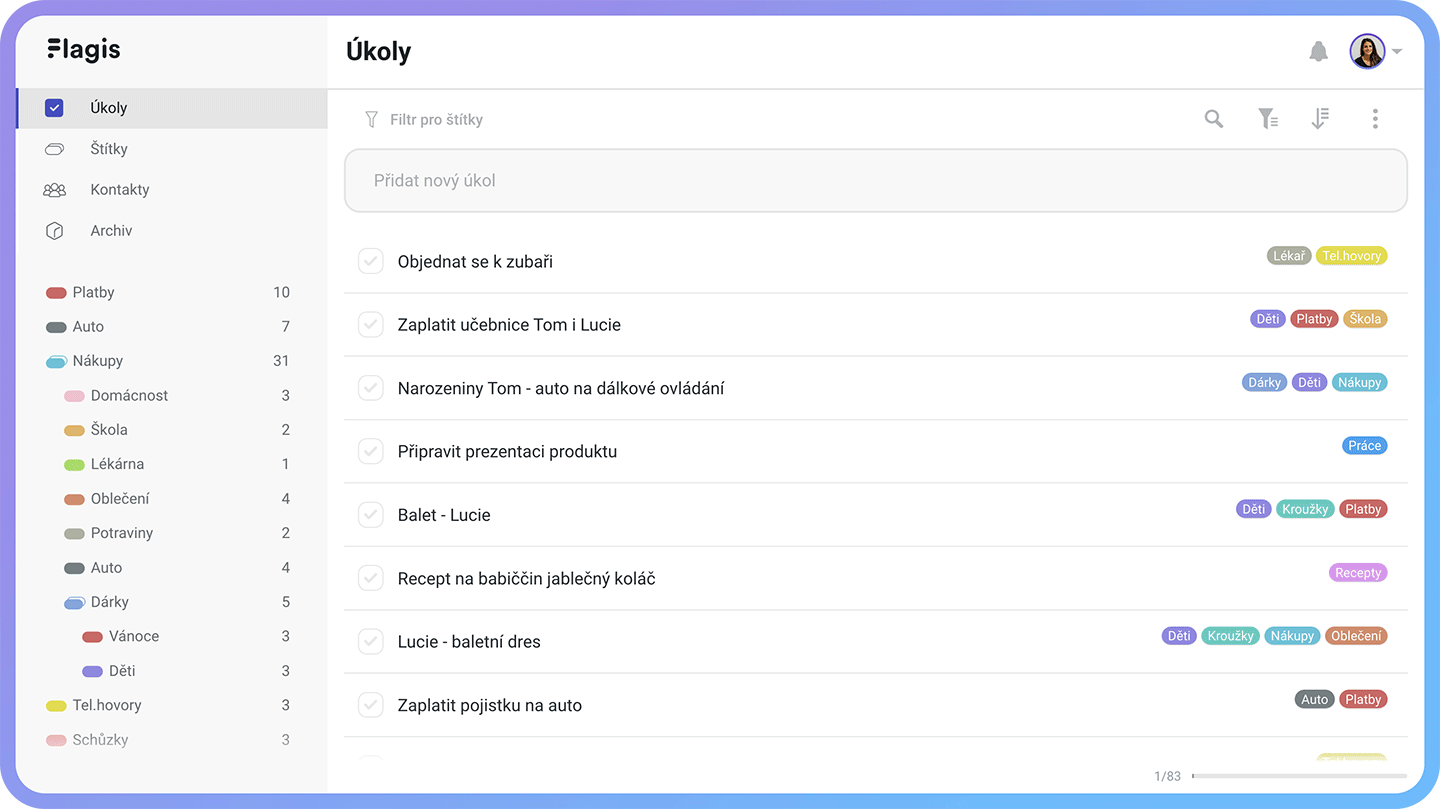Open the sort order icon
The width and height of the screenshot is (1440, 809).
click(1320, 119)
